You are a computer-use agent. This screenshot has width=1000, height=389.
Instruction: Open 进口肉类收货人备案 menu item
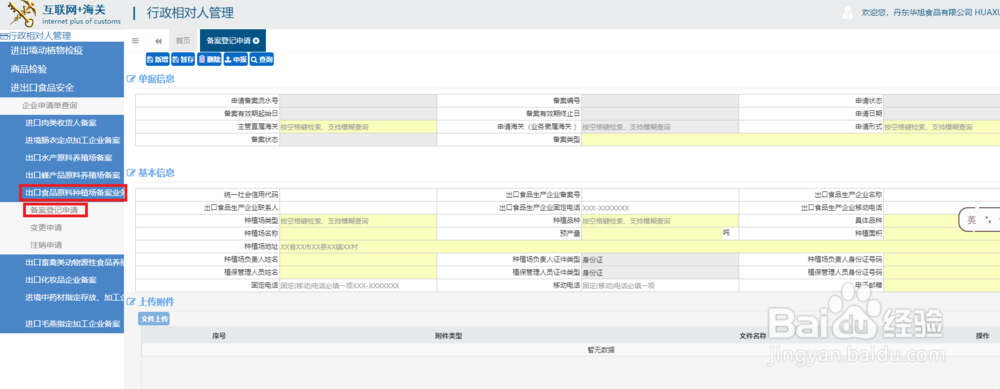(62, 122)
